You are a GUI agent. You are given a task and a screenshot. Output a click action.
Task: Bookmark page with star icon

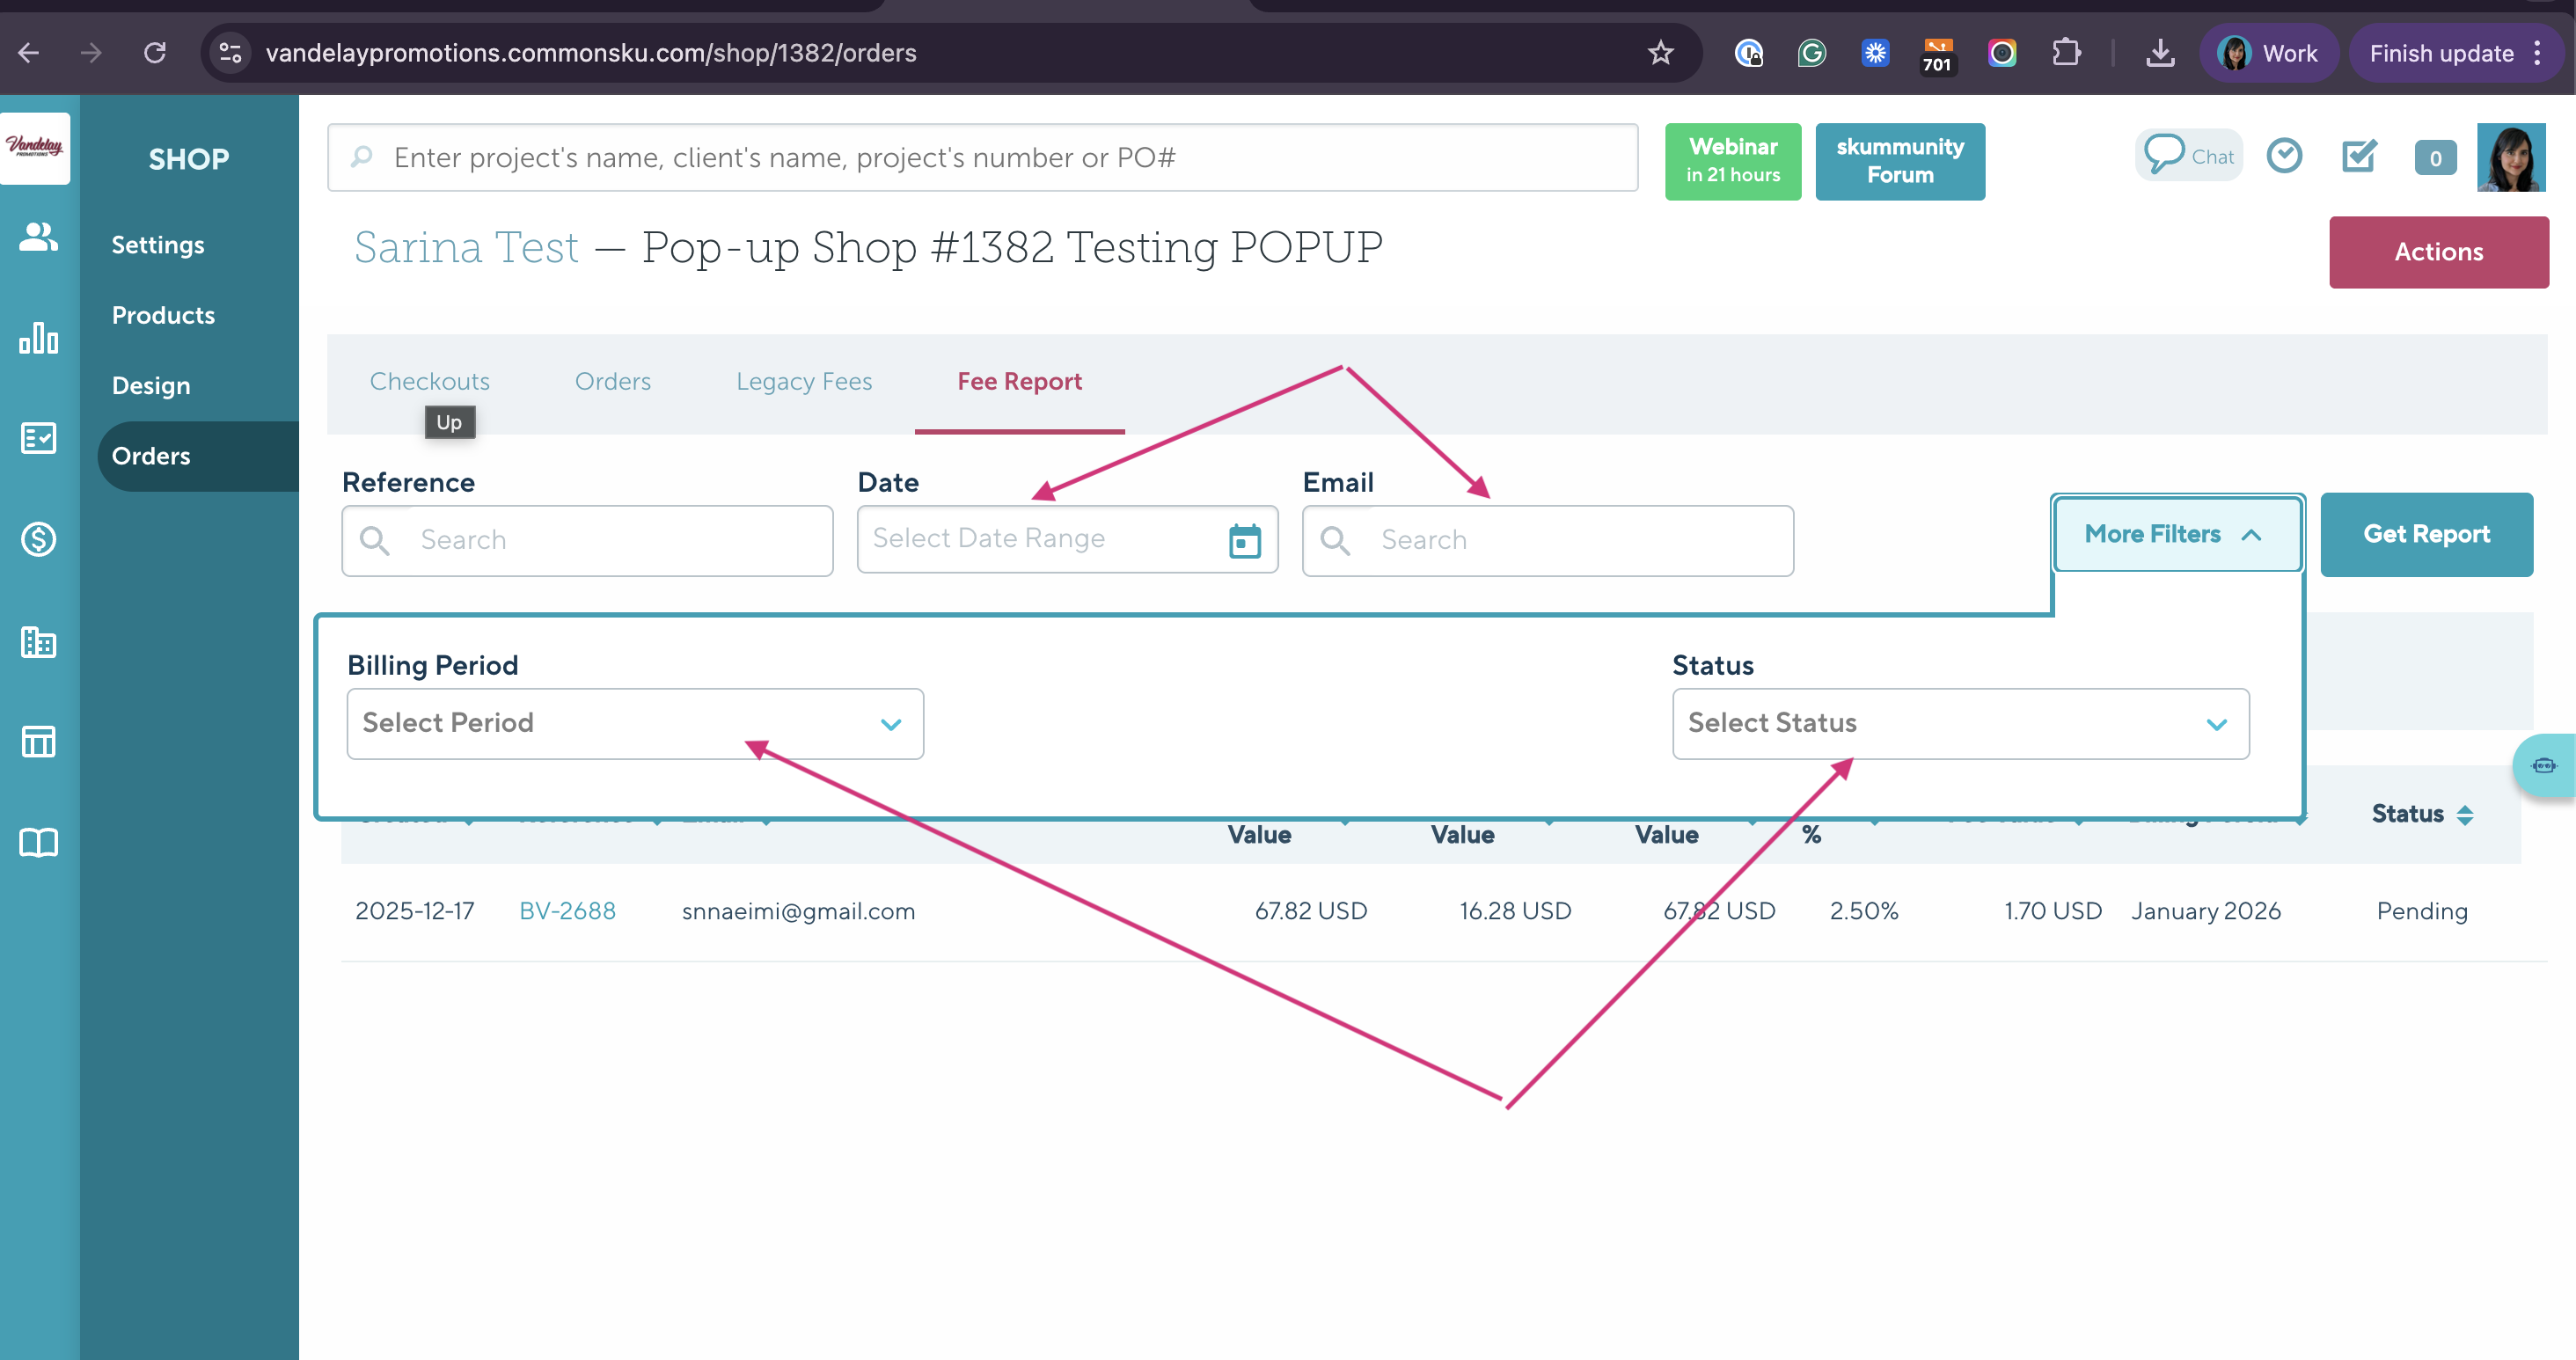coord(1660,53)
